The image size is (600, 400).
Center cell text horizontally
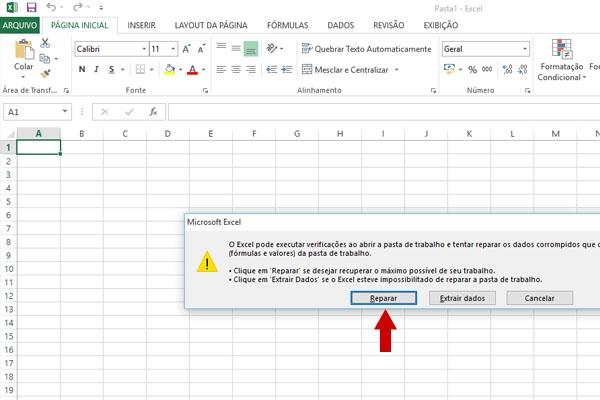click(236, 69)
